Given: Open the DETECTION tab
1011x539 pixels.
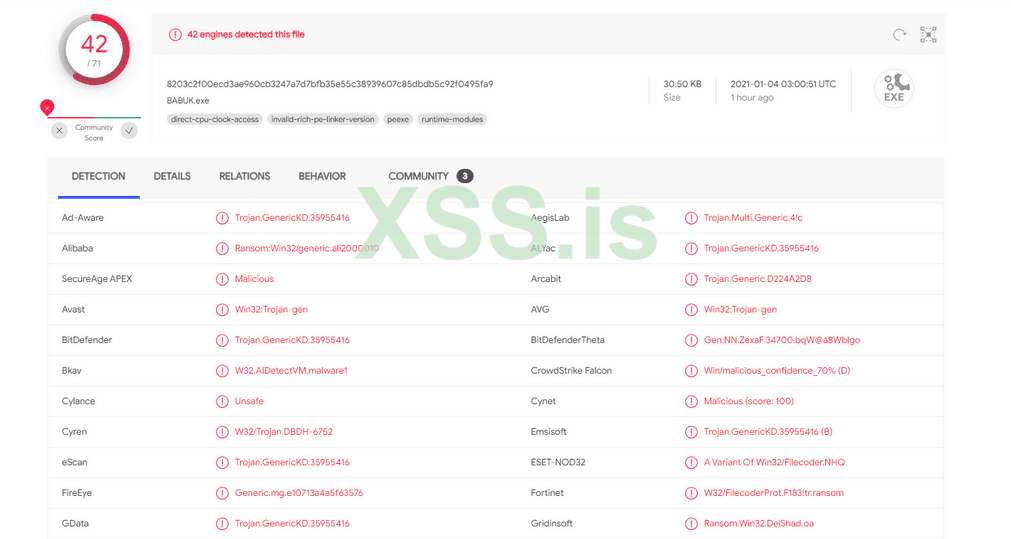Looking at the screenshot, I should (x=99, y=176).
